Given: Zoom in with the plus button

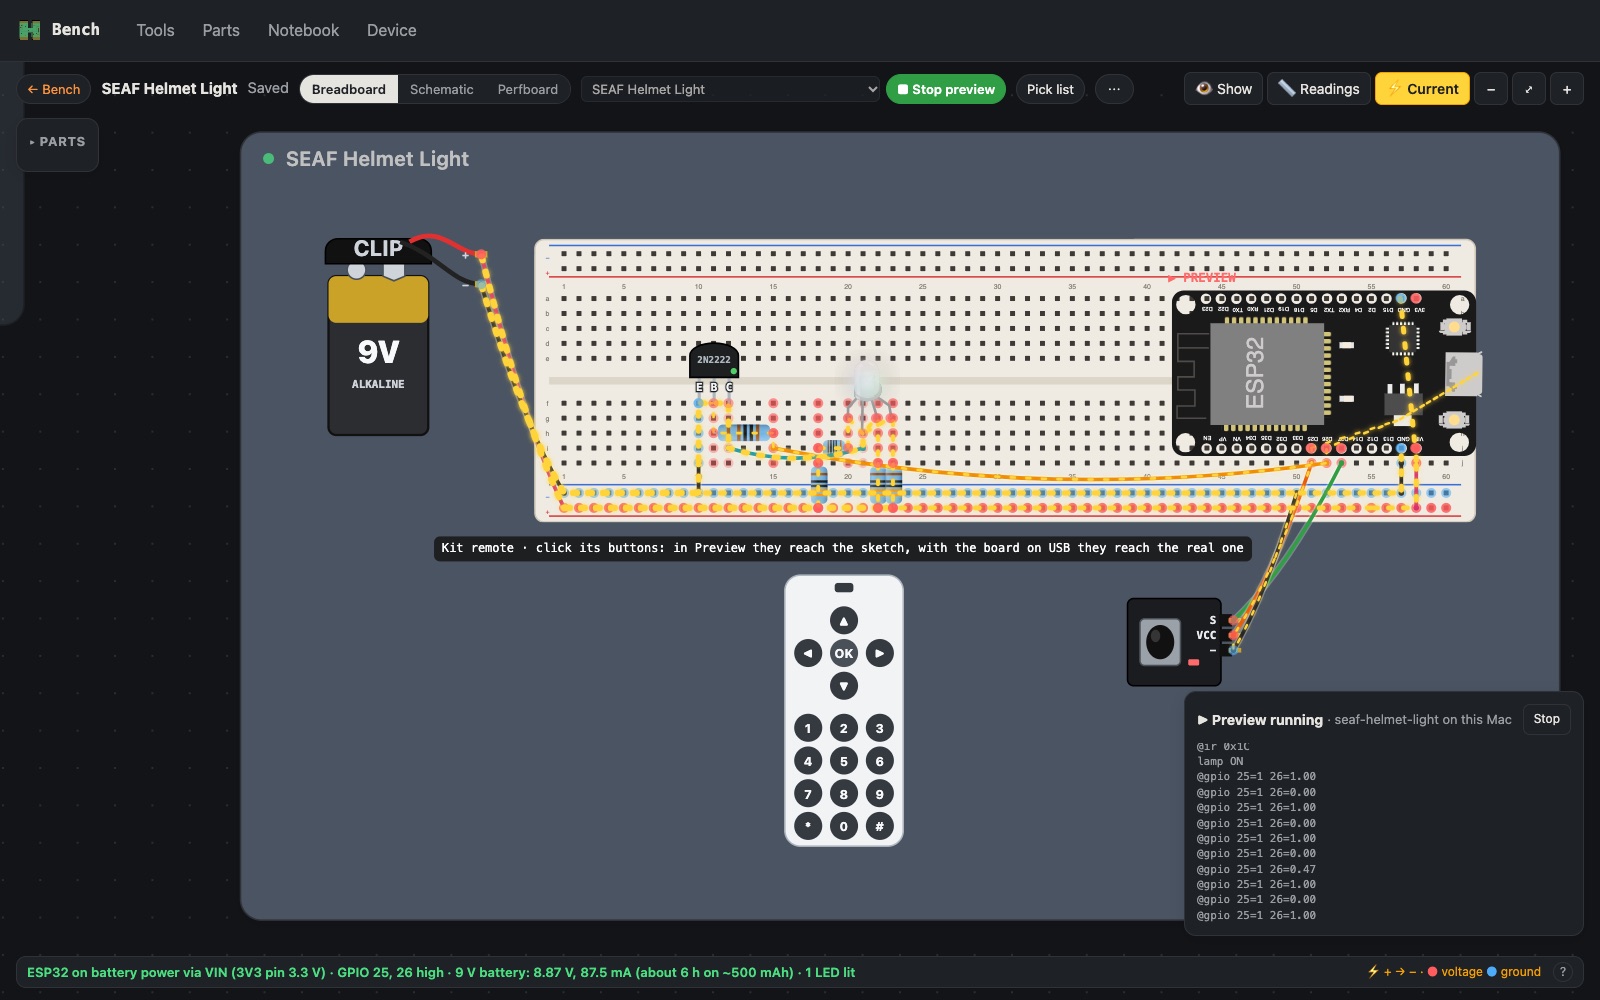Looking at the screenshot, I should tap(1567, 89).
